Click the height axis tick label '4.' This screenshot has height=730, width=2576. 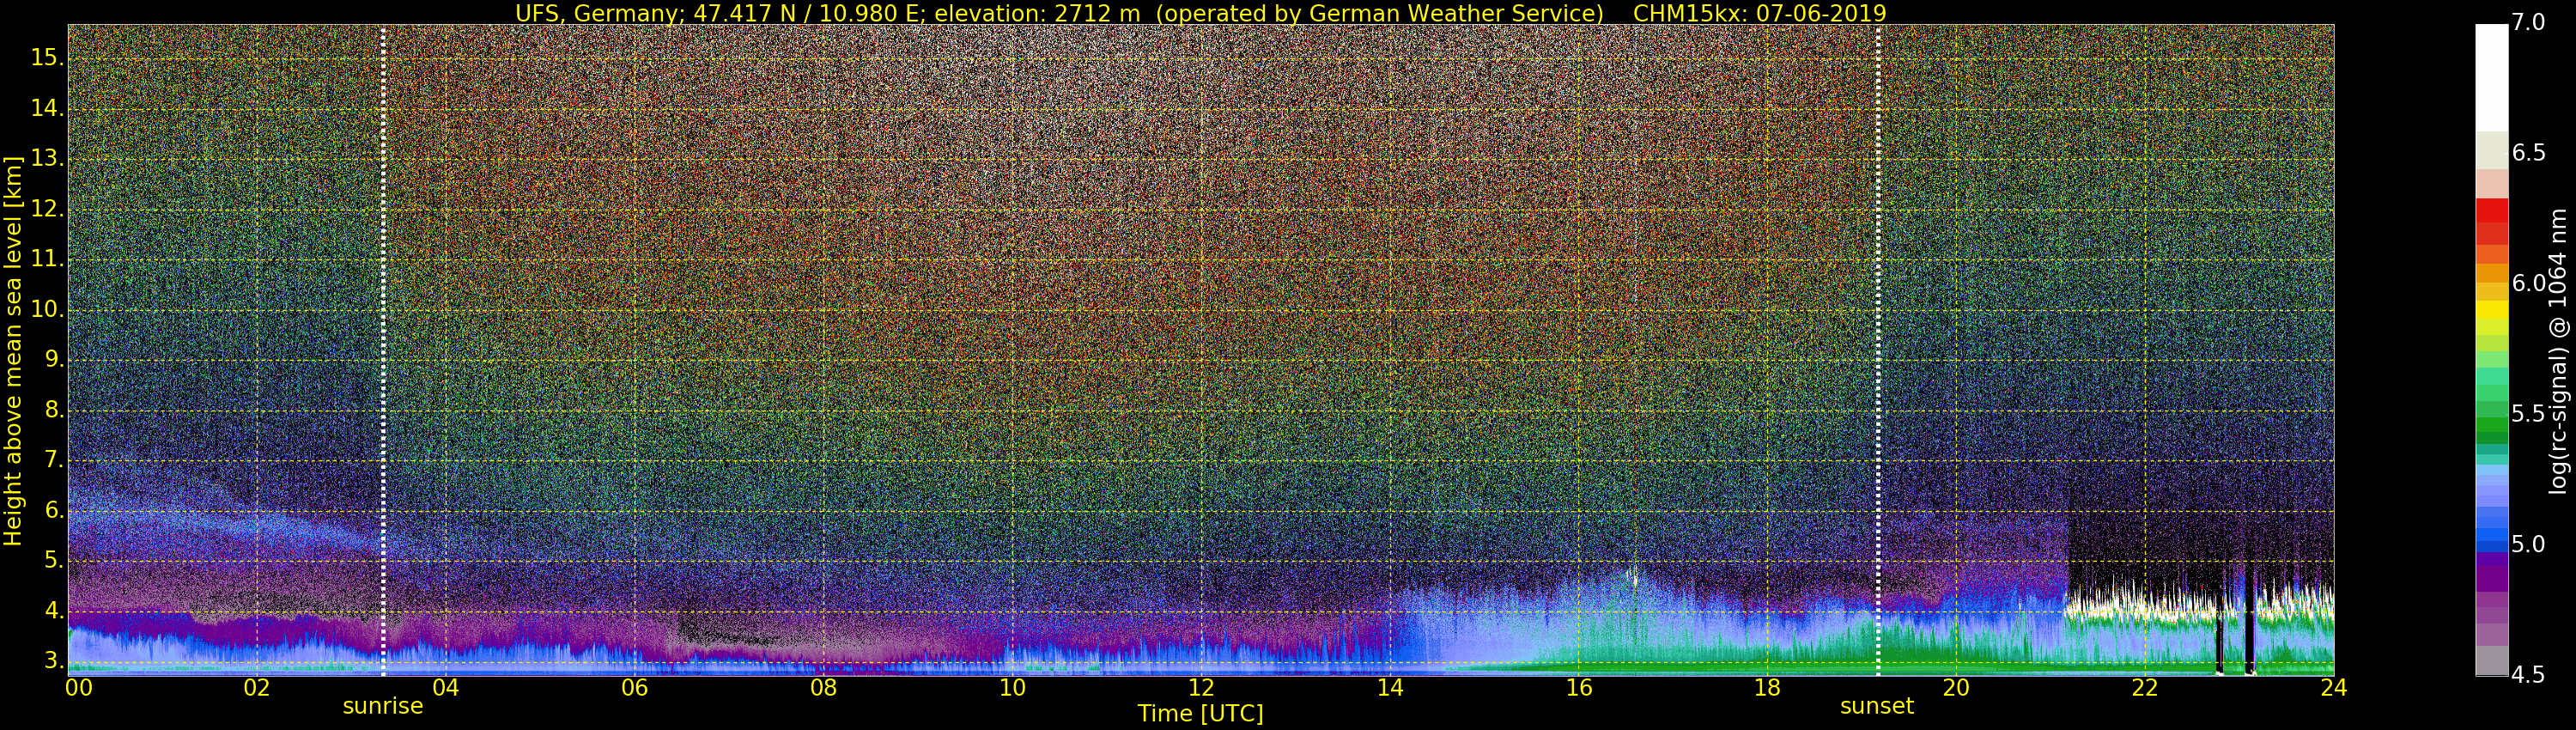point(52,611)
